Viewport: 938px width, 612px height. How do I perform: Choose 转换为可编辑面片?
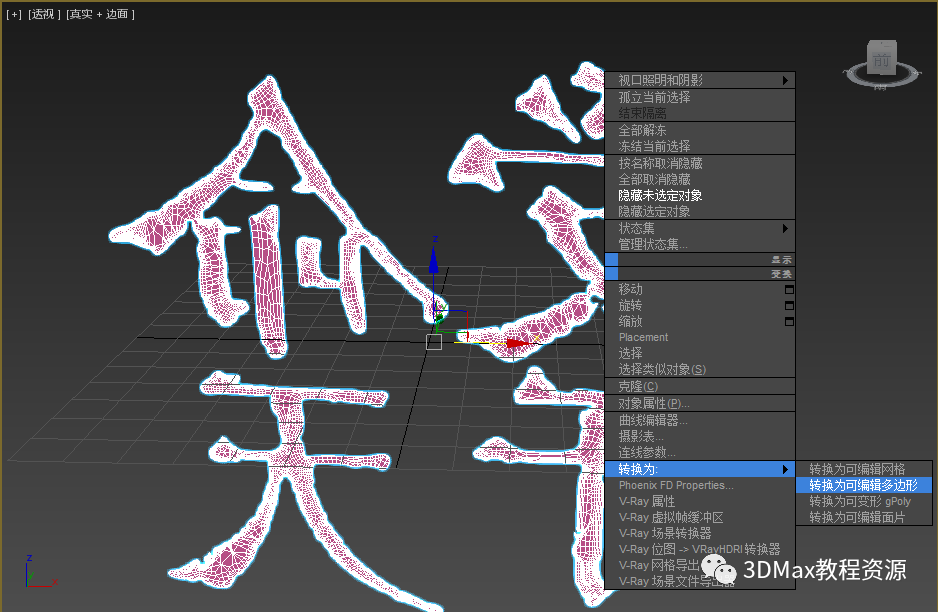(864, 517)
